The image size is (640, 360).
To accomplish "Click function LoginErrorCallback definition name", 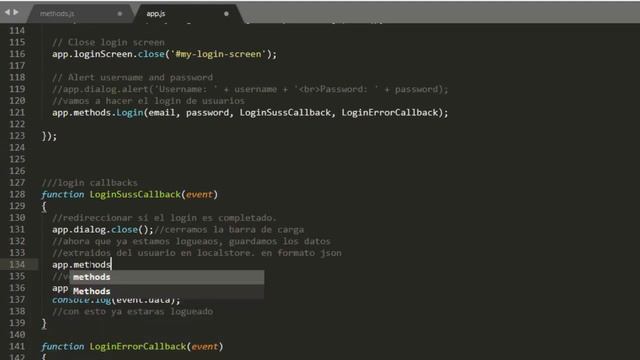I will coord(138,347).
